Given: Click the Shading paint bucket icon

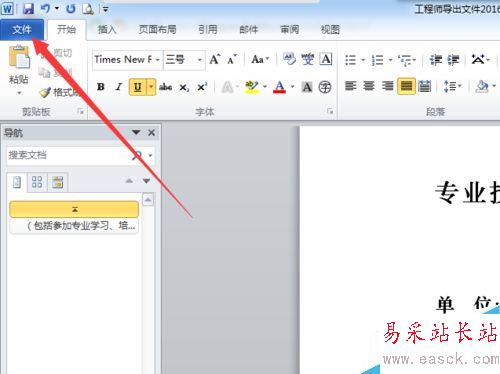Looking at the screenshot, I should [482, 86].
